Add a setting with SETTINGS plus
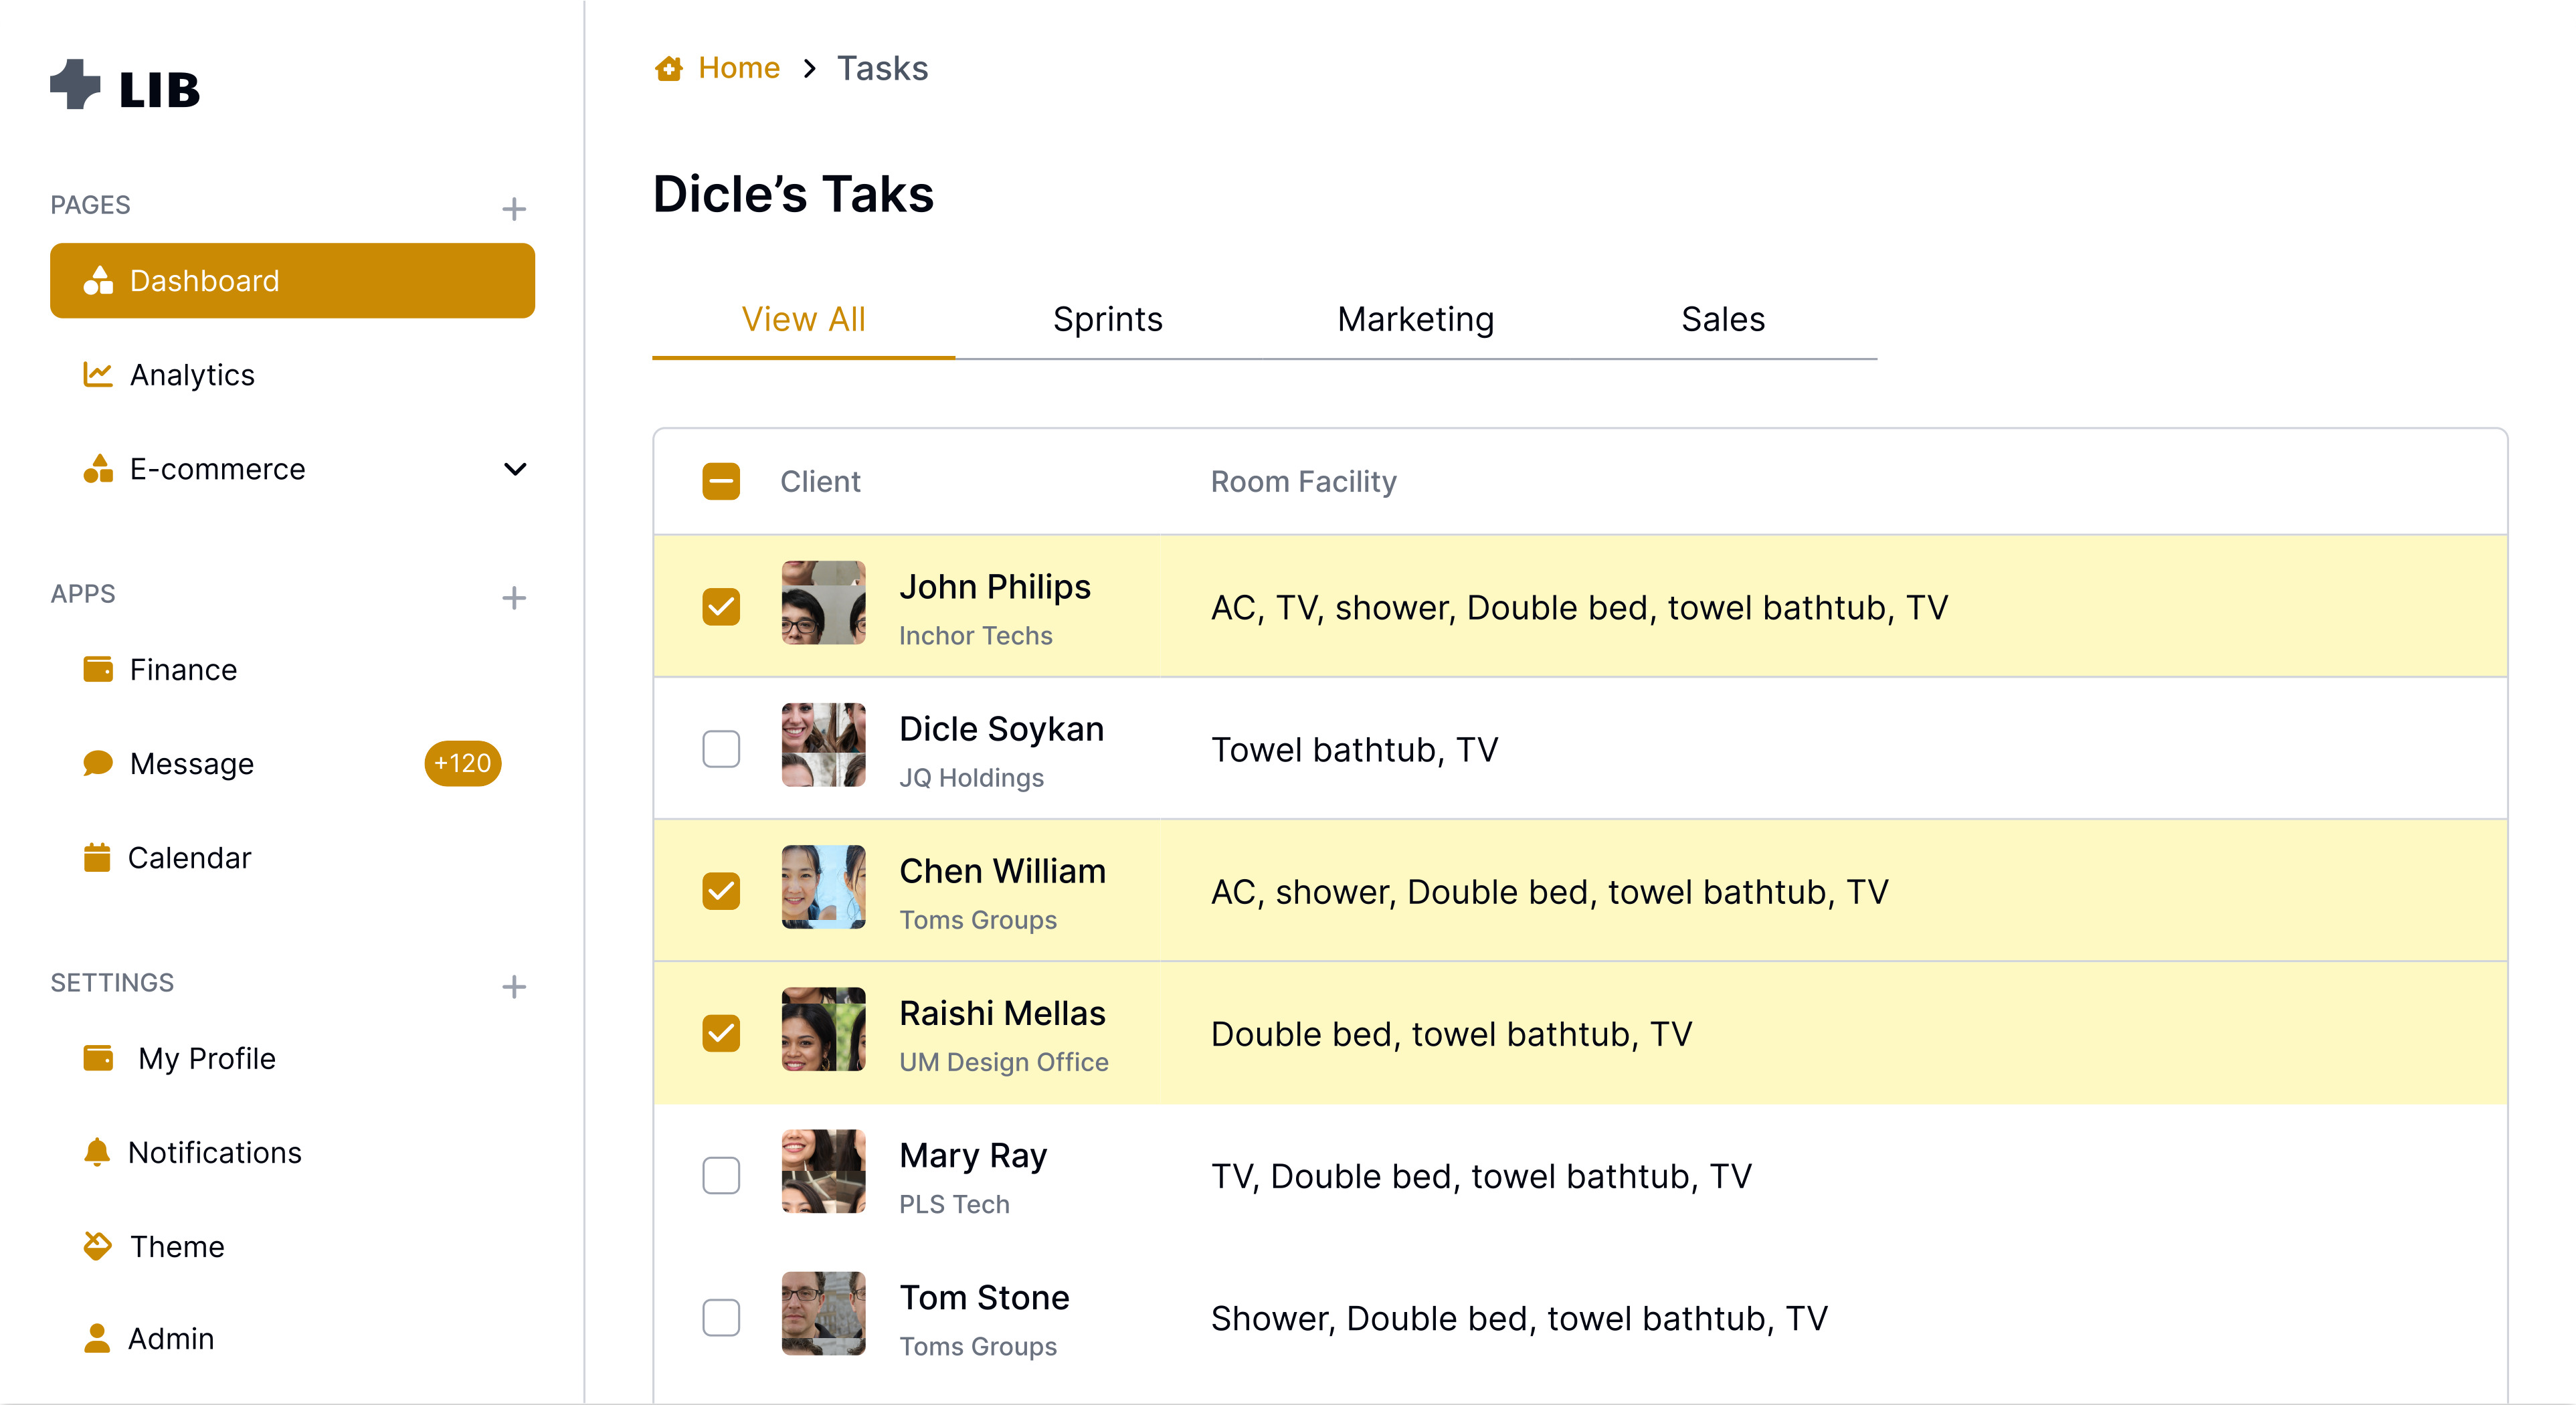 click(x=514, y=986)
